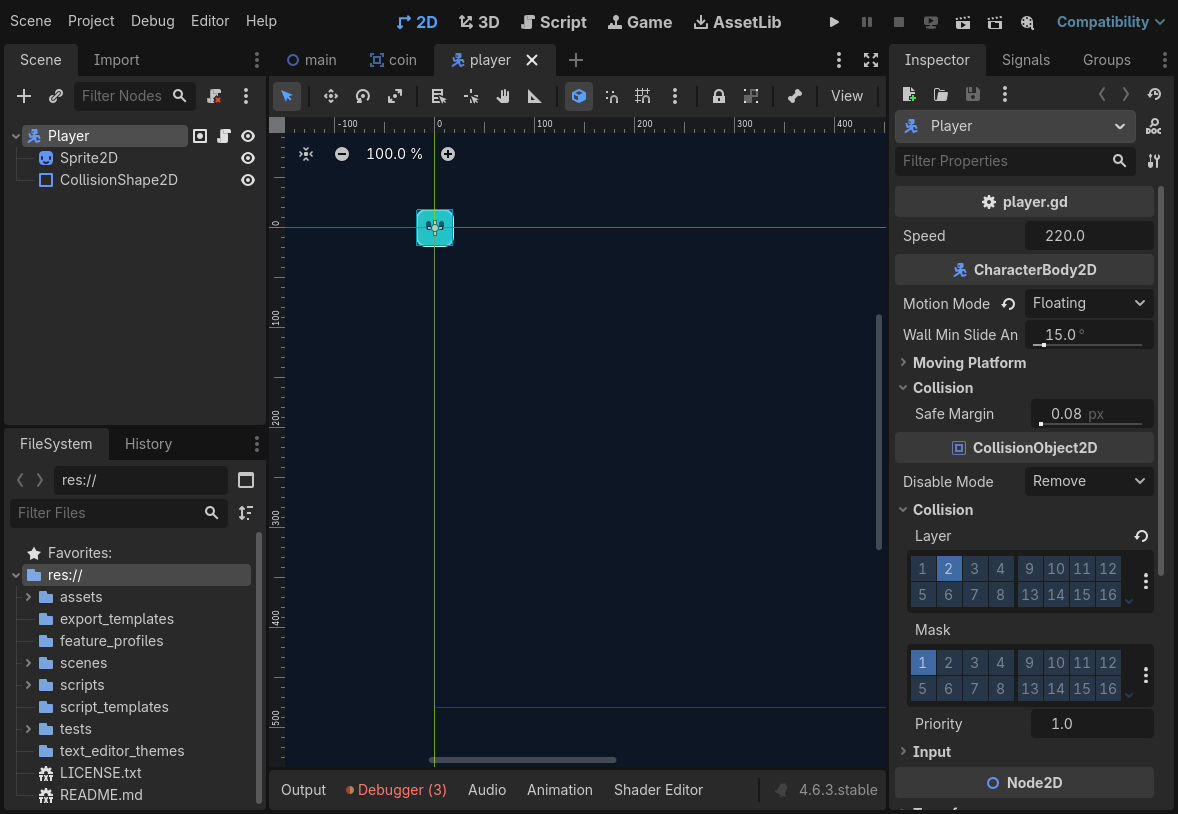Image resolution: width=1178 pixels, height=814 pixels.
Task: Toggle smart snap
Action: click(x=612, y=96)
